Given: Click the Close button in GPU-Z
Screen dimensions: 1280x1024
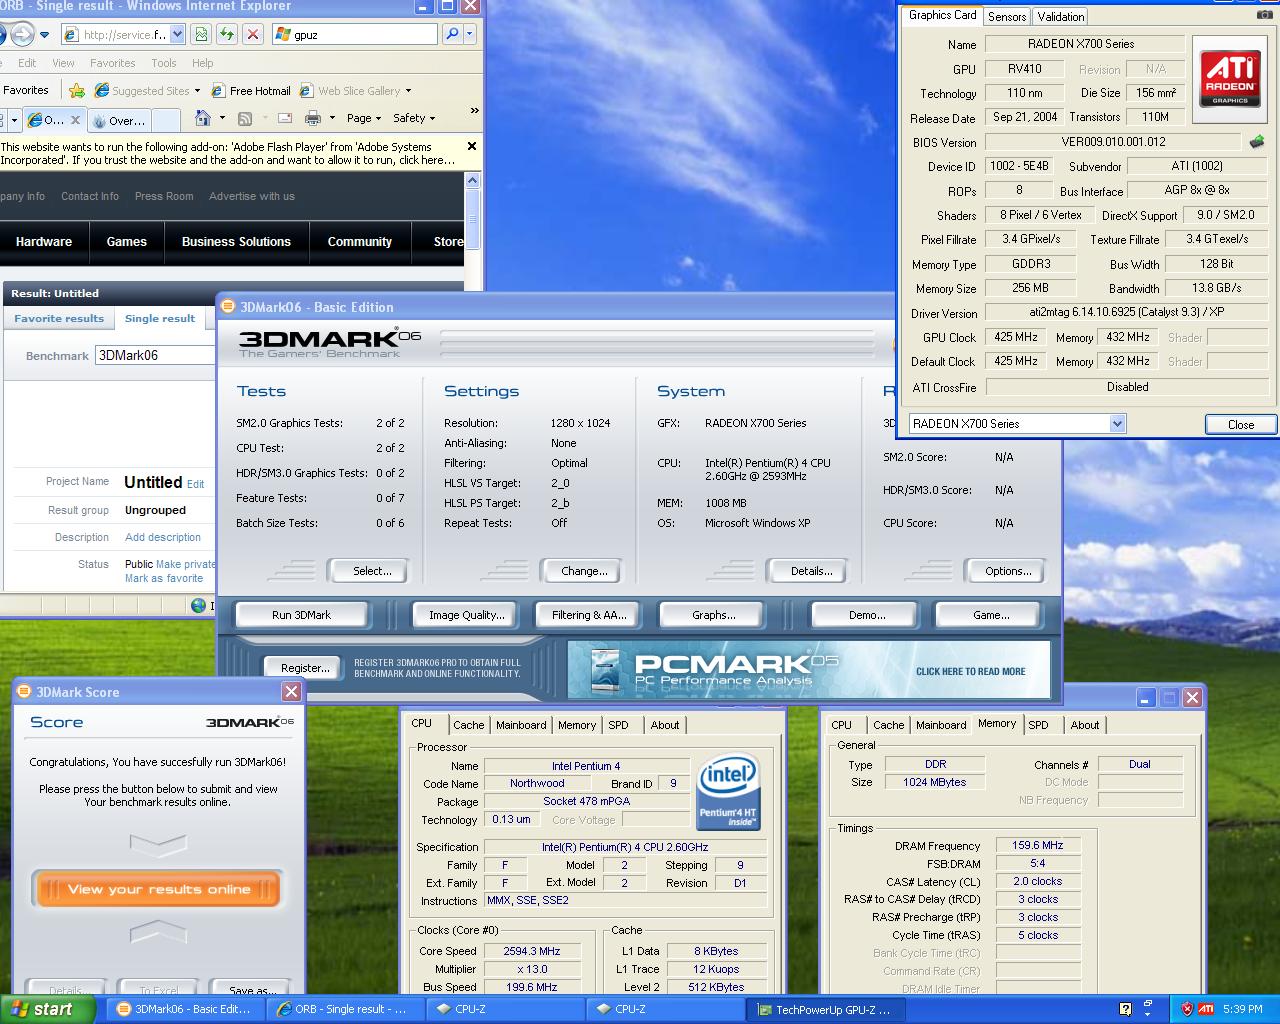Looking at the screenshot, I should click(1240, 424).
